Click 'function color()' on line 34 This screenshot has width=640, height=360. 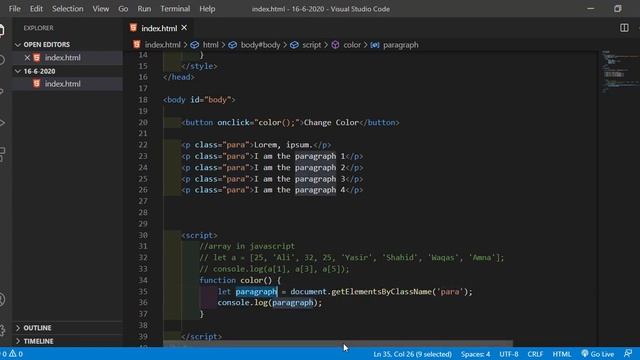tap(236, 280)
